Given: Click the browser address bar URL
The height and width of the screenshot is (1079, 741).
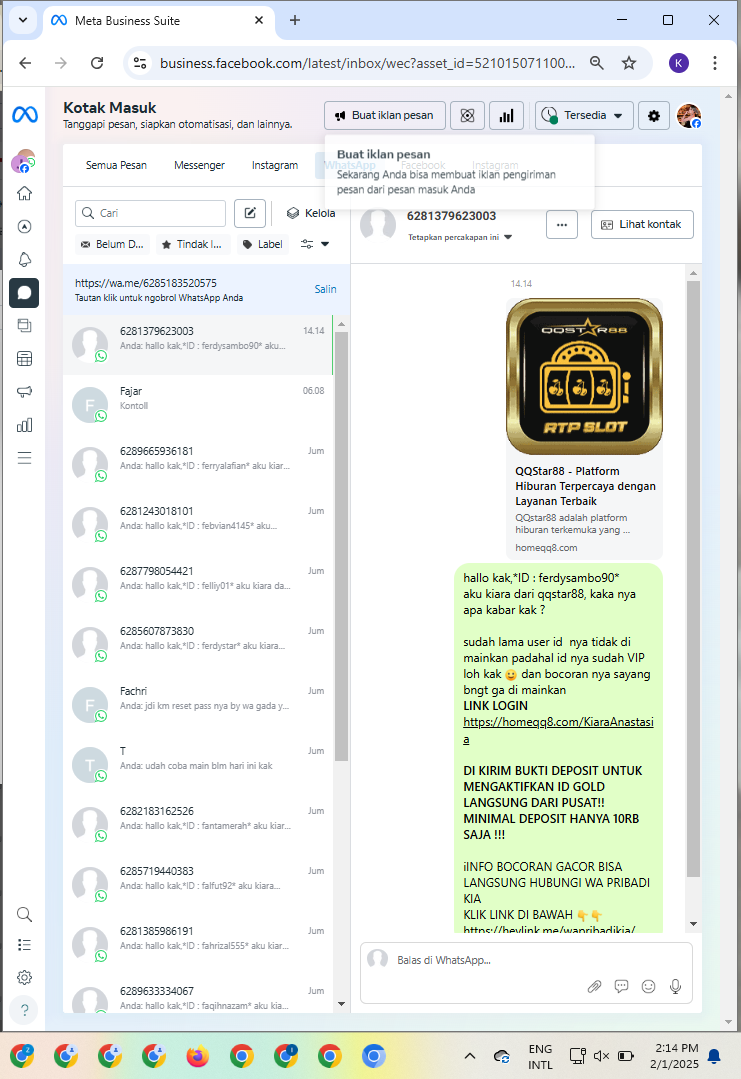Looking at the screenshot, I should pyautogui.click(x=367, y=63).
